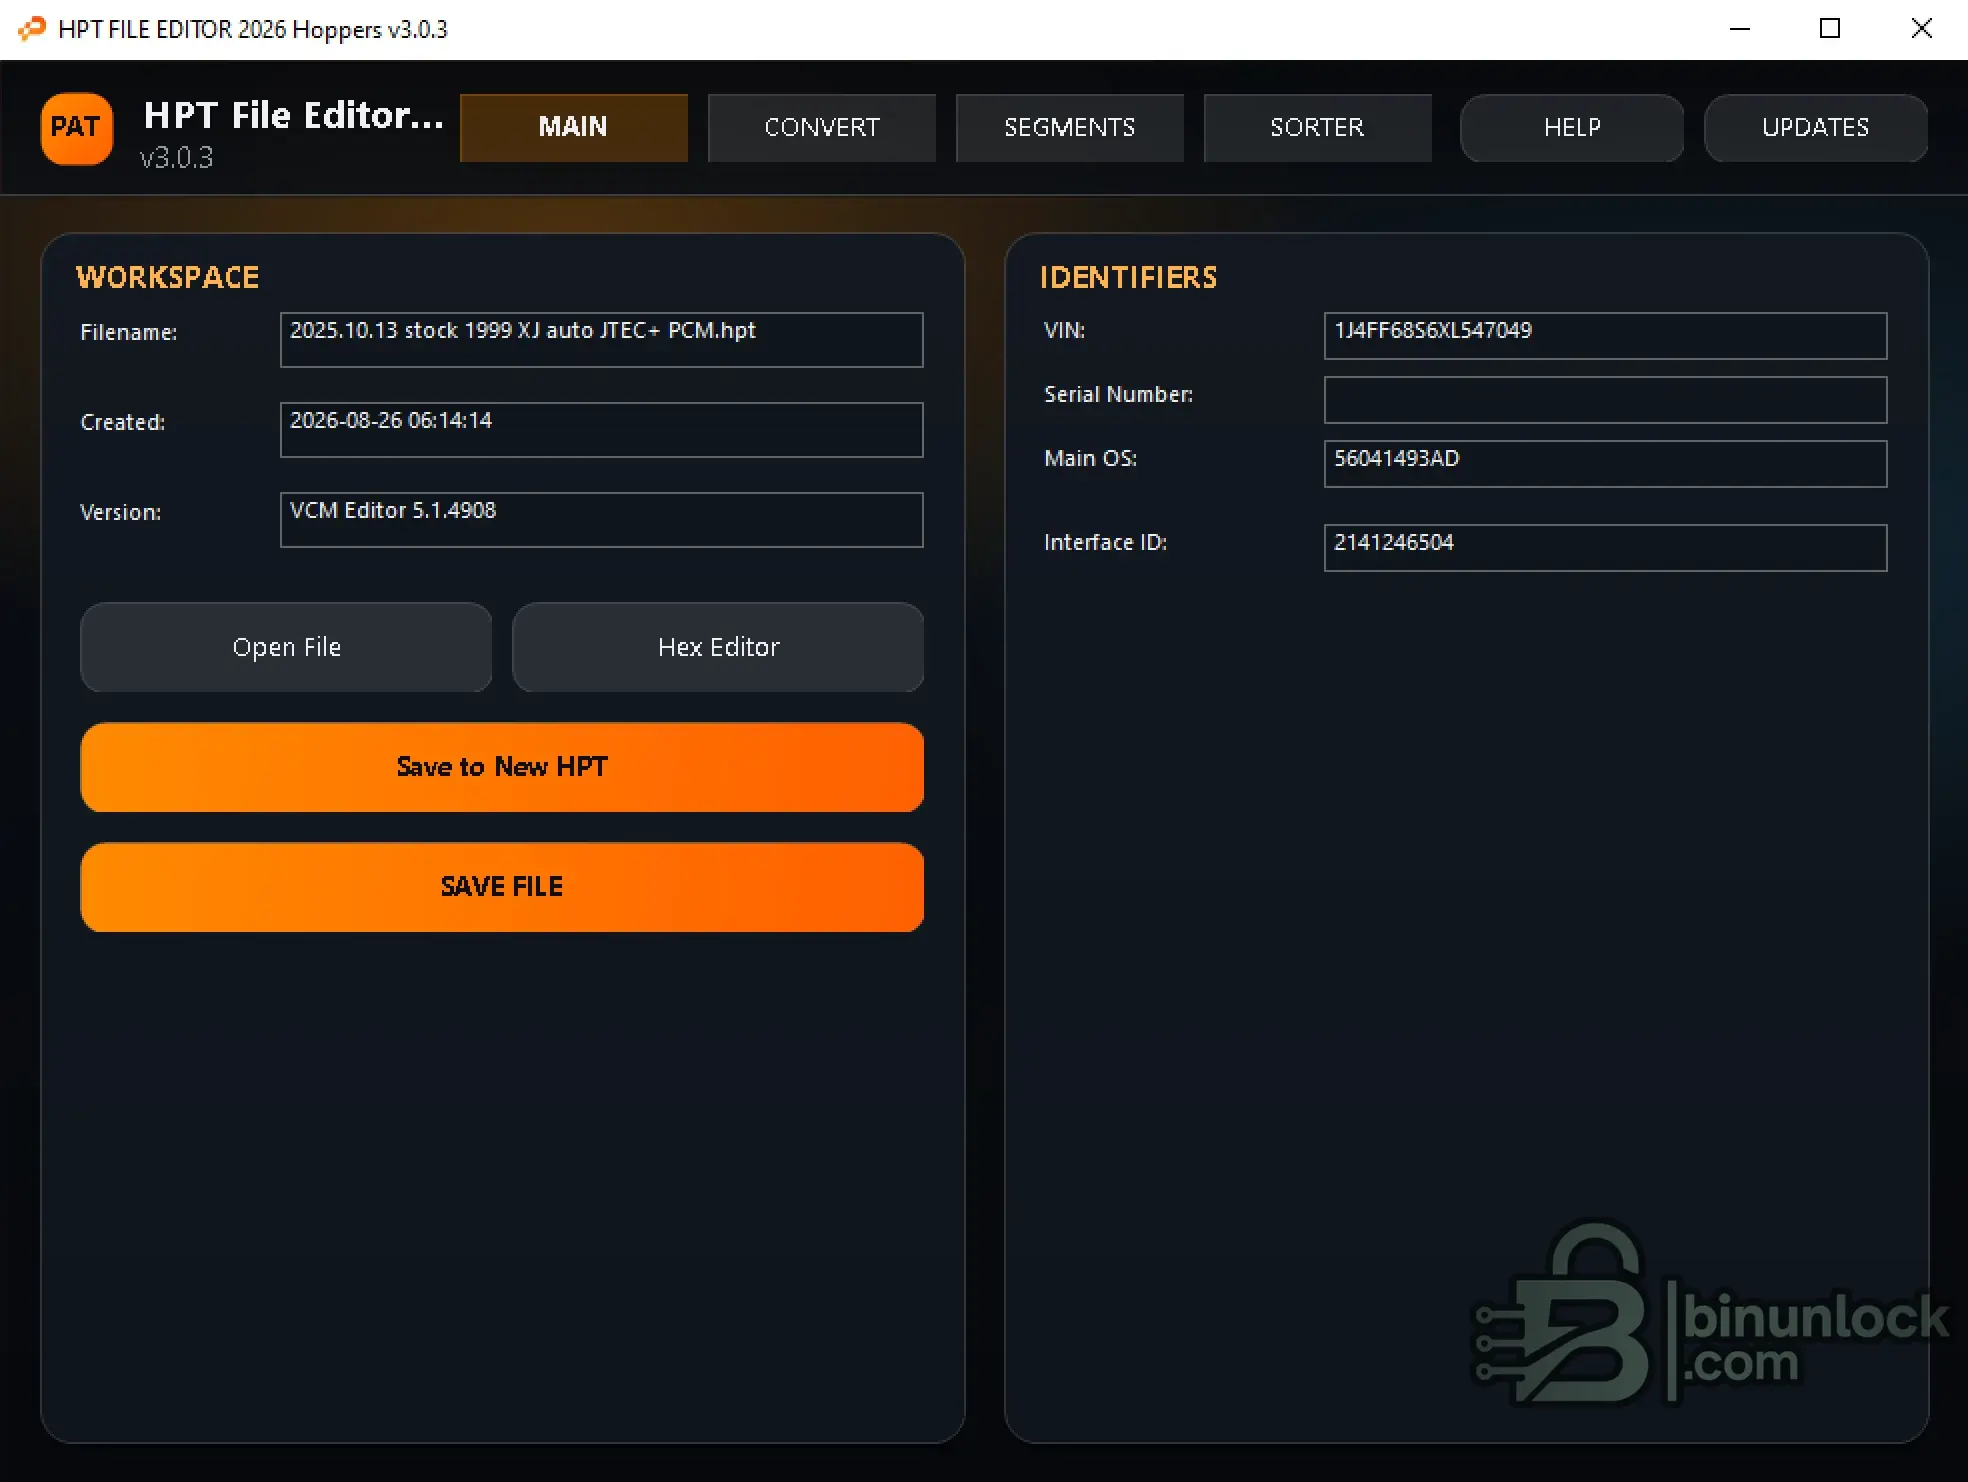The width and height of the screenshot is (1968, 1482).
Task: Click the Serial Number: label
Action: pos(1118,394)
